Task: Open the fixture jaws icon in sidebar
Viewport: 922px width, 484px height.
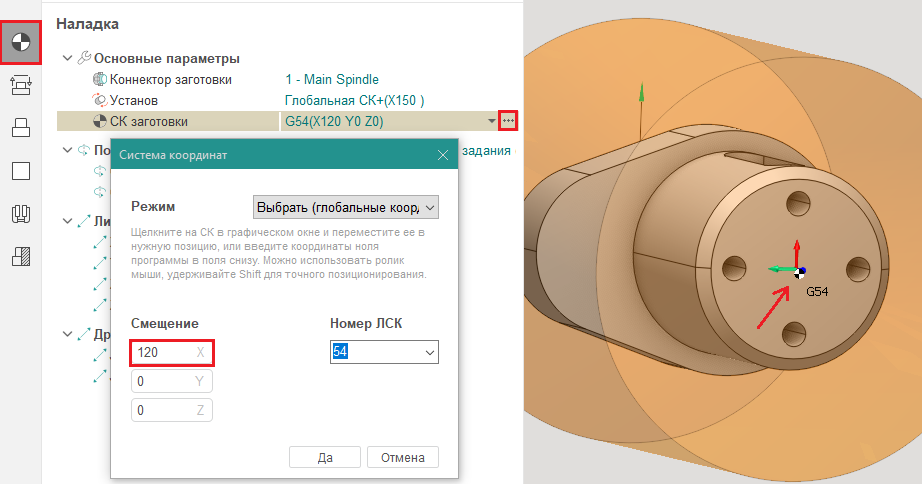Action: (x=21, y=213)
